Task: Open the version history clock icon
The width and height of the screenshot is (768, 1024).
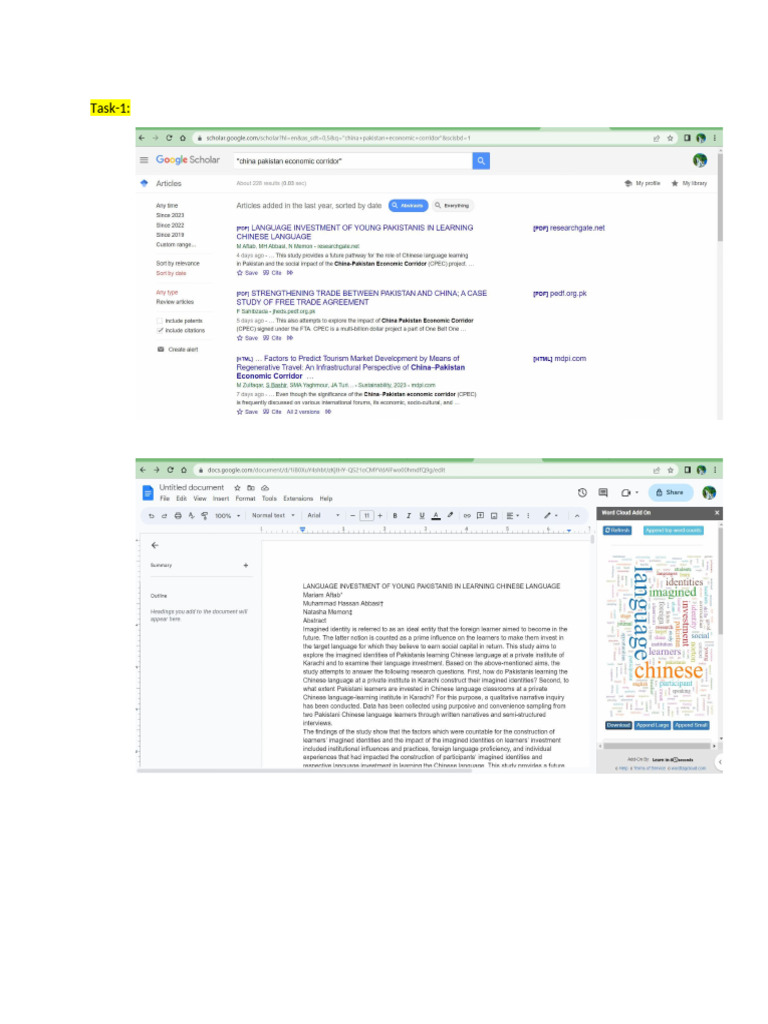Action: point(582,492)
